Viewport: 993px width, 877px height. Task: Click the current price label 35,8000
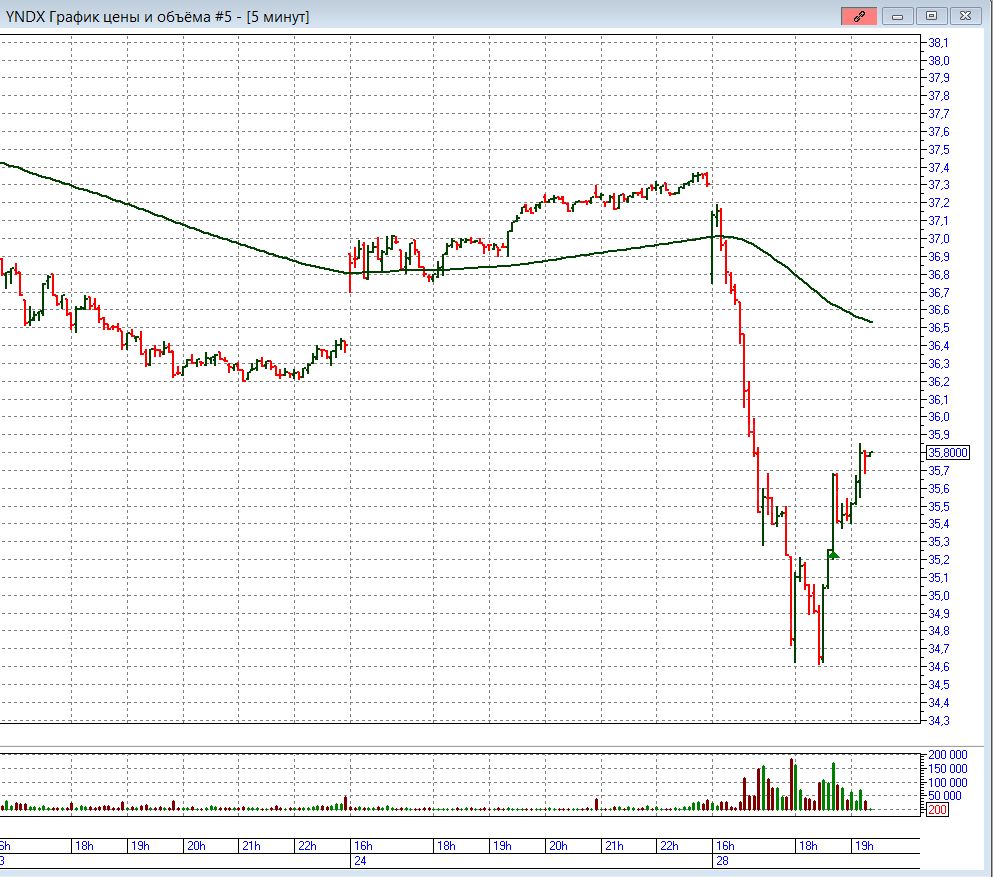(x=947, y=452)
